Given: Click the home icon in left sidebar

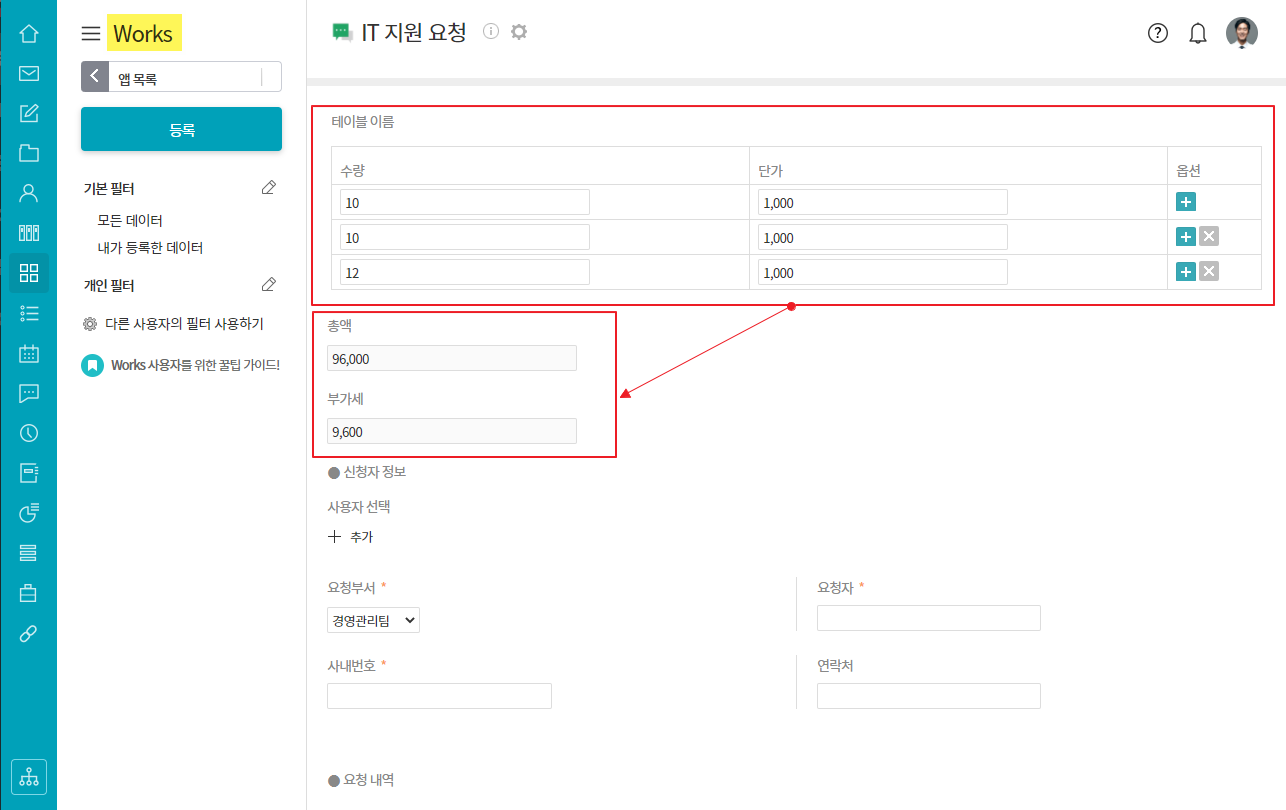Looking at the screenshot, I should pyautogui.click(x=29, y=34).
